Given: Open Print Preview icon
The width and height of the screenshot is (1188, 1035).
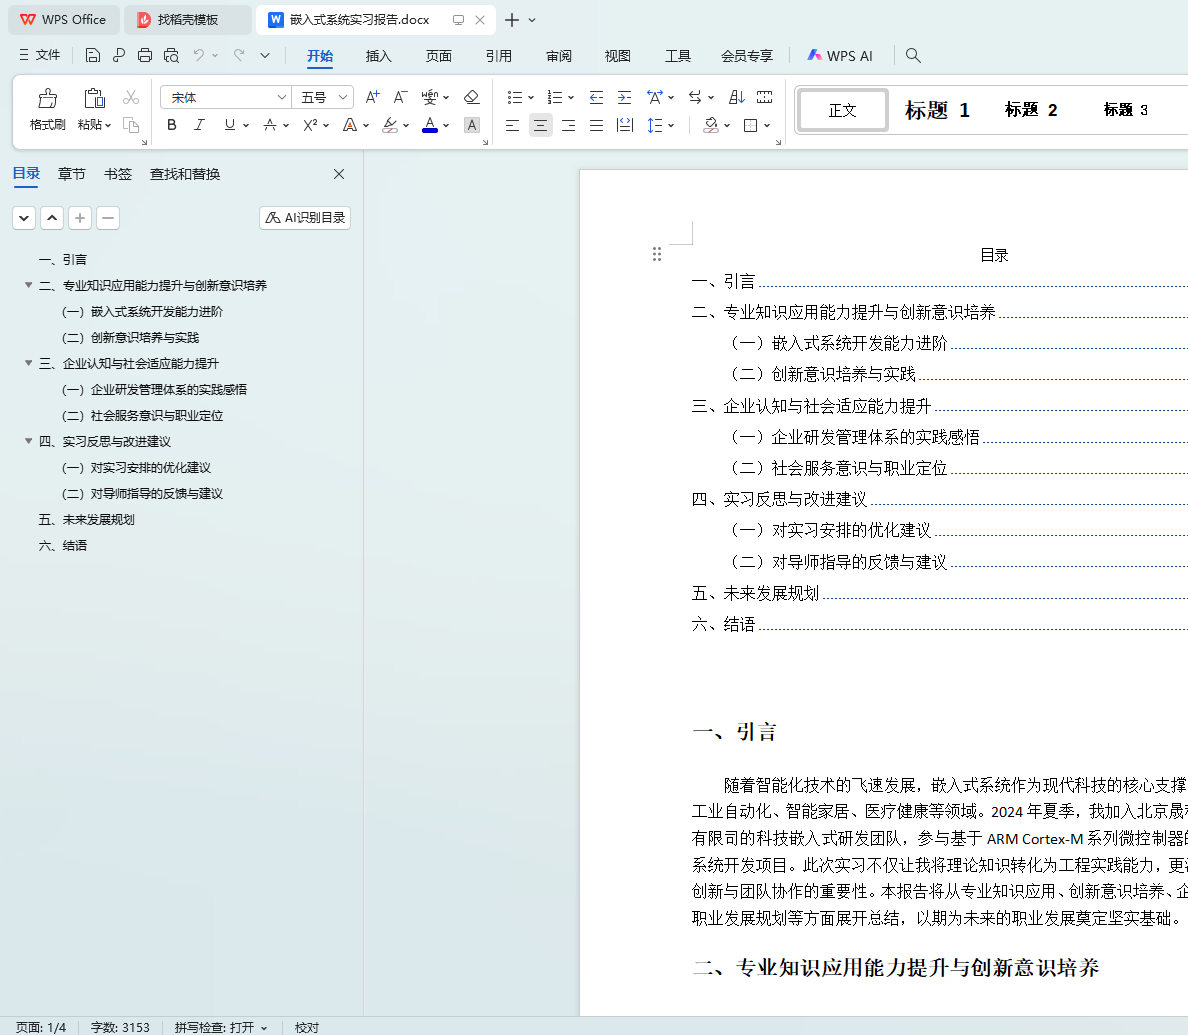Looking at the screenshot, I should [171, 55].
